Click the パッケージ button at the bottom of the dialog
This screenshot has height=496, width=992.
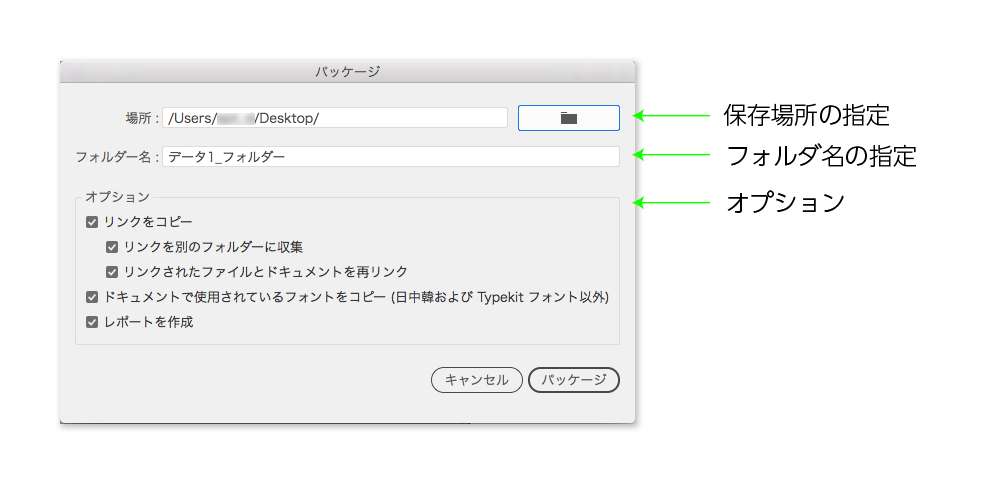pyautogui.click(x=574, y=380)
